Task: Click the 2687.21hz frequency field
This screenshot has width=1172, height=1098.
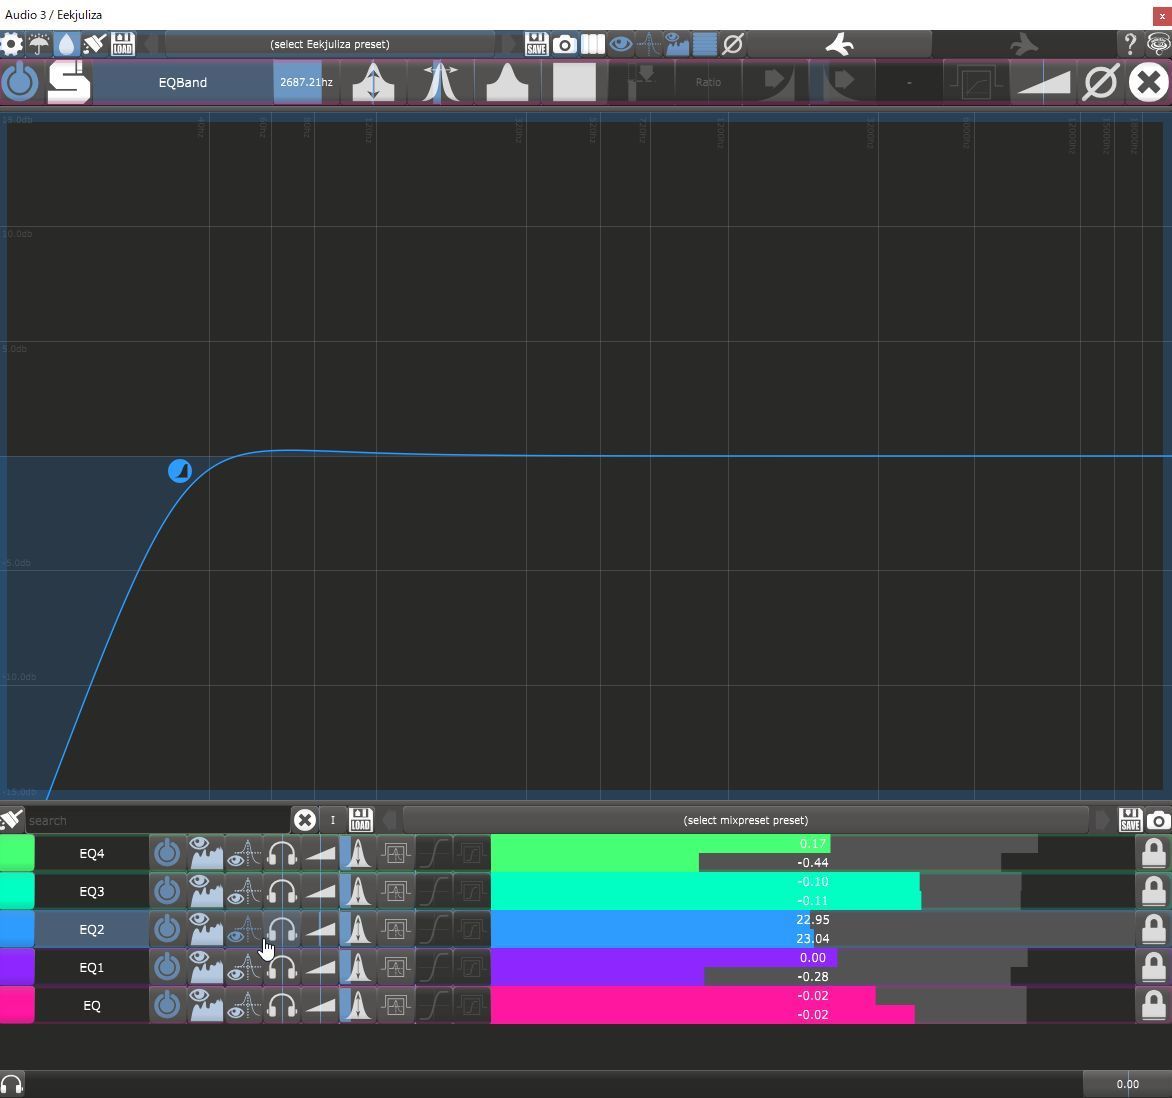Action: tap(306, 82)
